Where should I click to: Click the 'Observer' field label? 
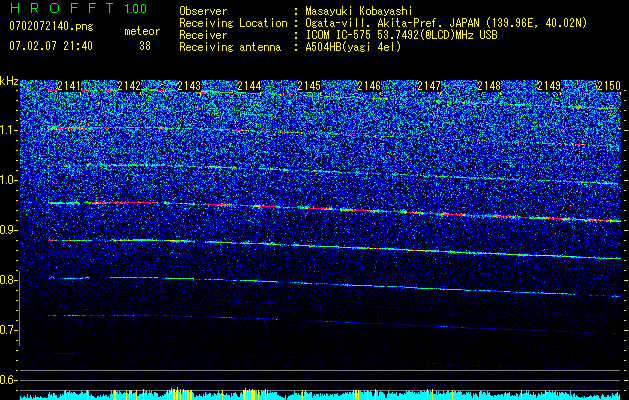(x=203, y=11)
